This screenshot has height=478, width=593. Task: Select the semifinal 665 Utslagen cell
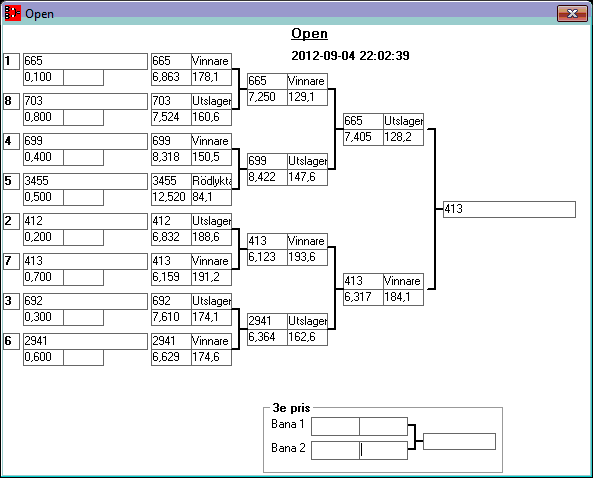point(403,121)
